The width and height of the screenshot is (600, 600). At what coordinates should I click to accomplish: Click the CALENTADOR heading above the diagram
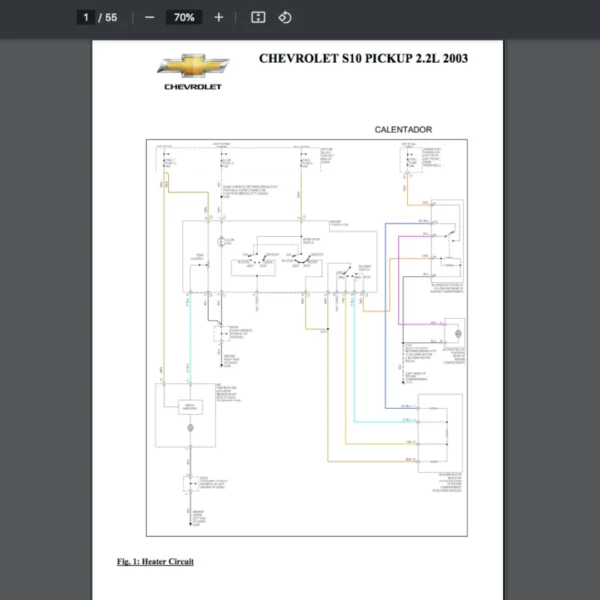coord(403,130)
